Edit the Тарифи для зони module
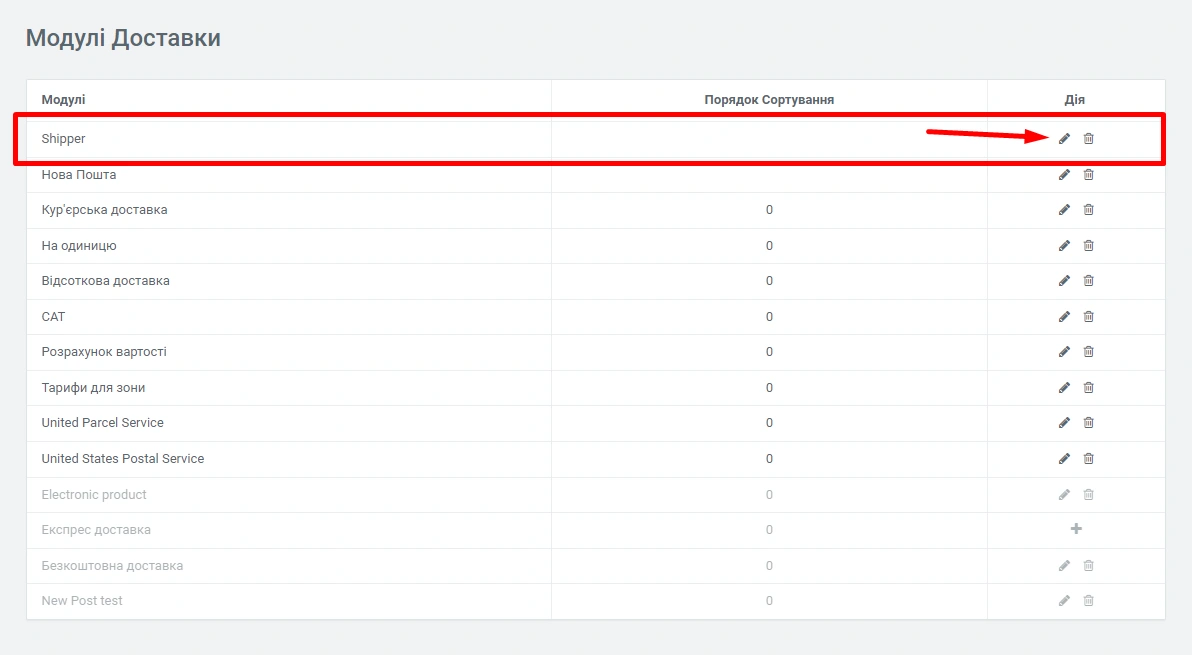Viewport: 1192px width, 655px height. pyautogui.click(x=1064, y=388)
